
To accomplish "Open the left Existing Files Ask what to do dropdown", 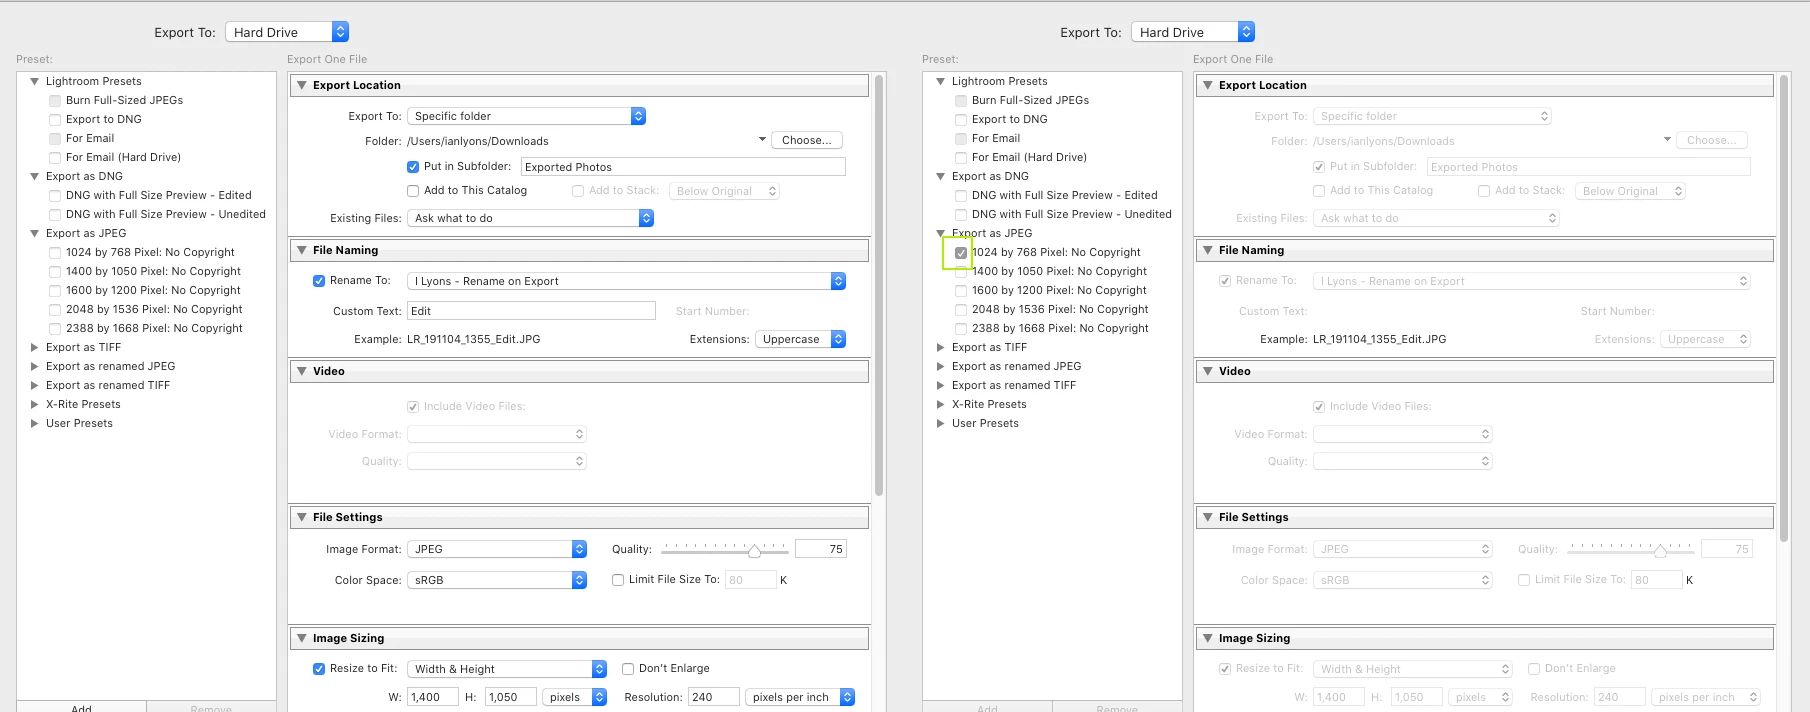I will point(530,218).
